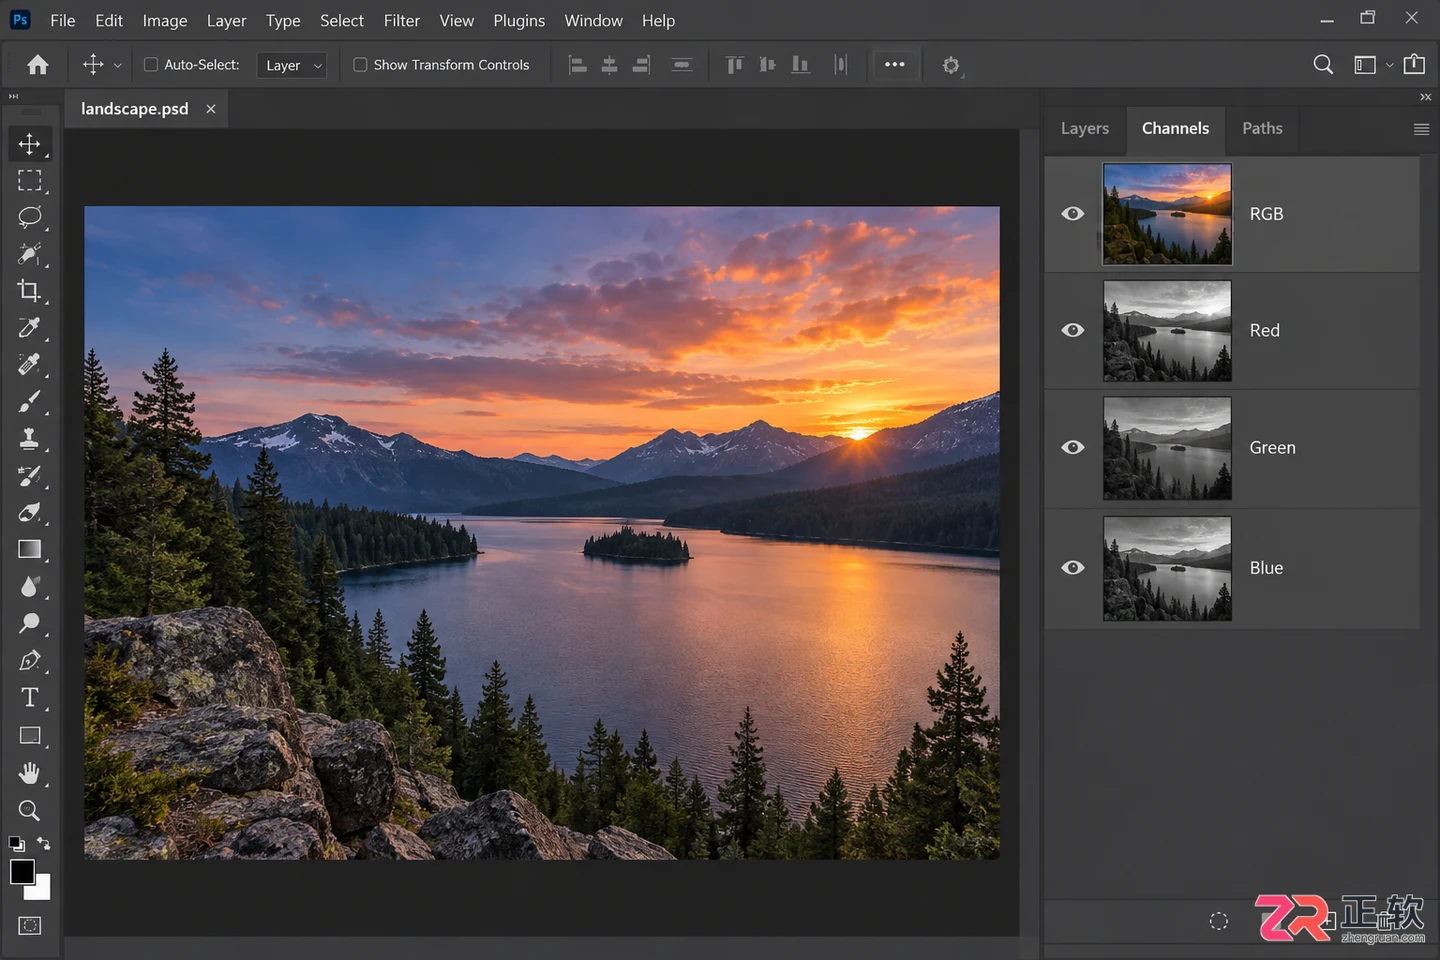
Task: Activate the Pen tool
Action: pos(30,660)
